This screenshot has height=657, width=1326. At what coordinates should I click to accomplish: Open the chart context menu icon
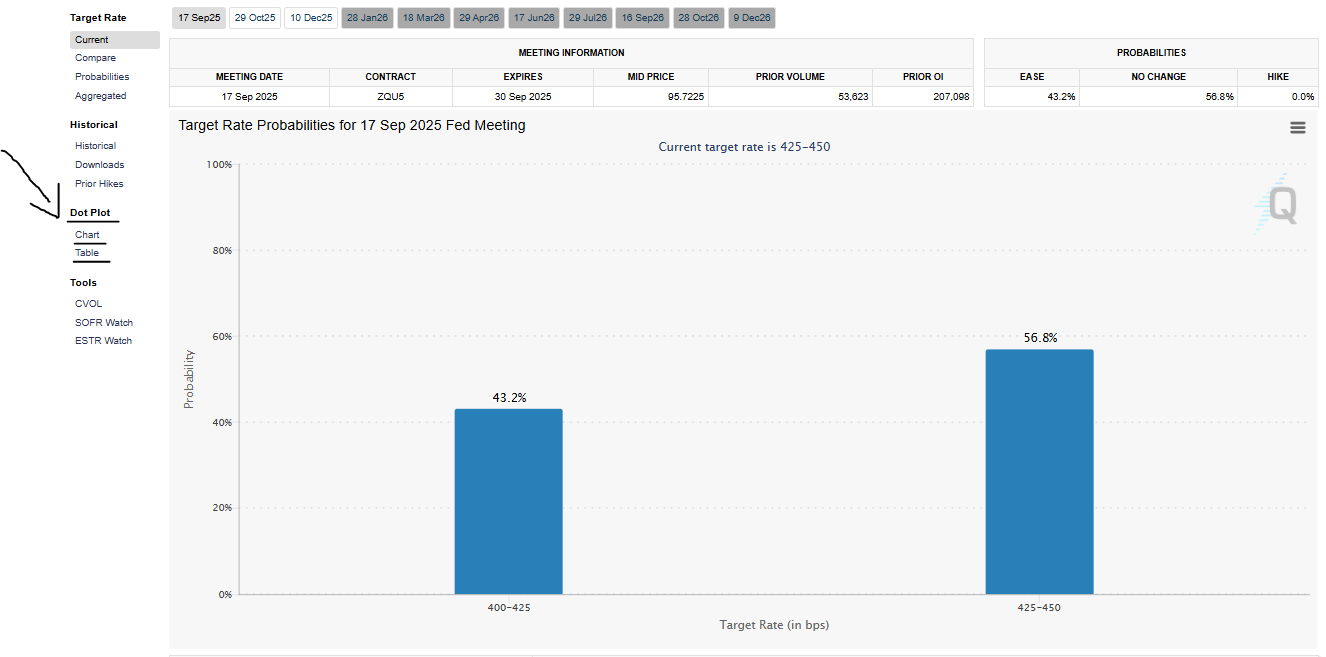tap(1297, 127)
